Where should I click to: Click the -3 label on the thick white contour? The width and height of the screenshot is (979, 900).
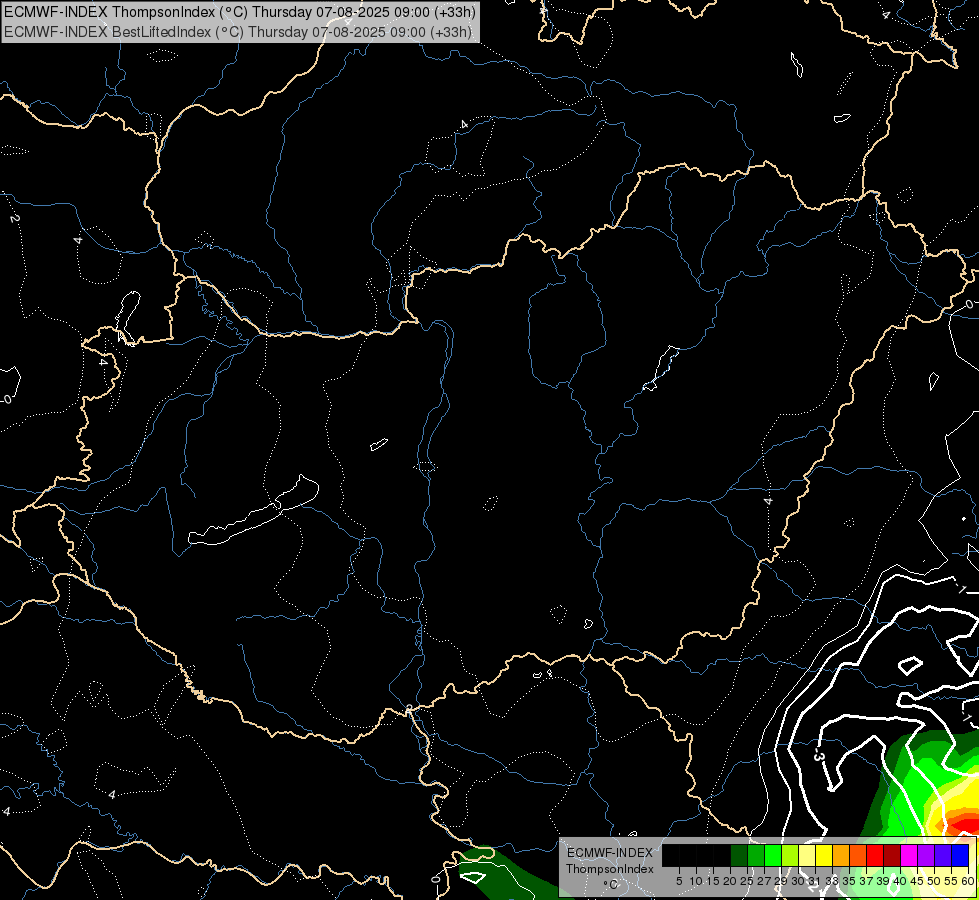(819, 756)
